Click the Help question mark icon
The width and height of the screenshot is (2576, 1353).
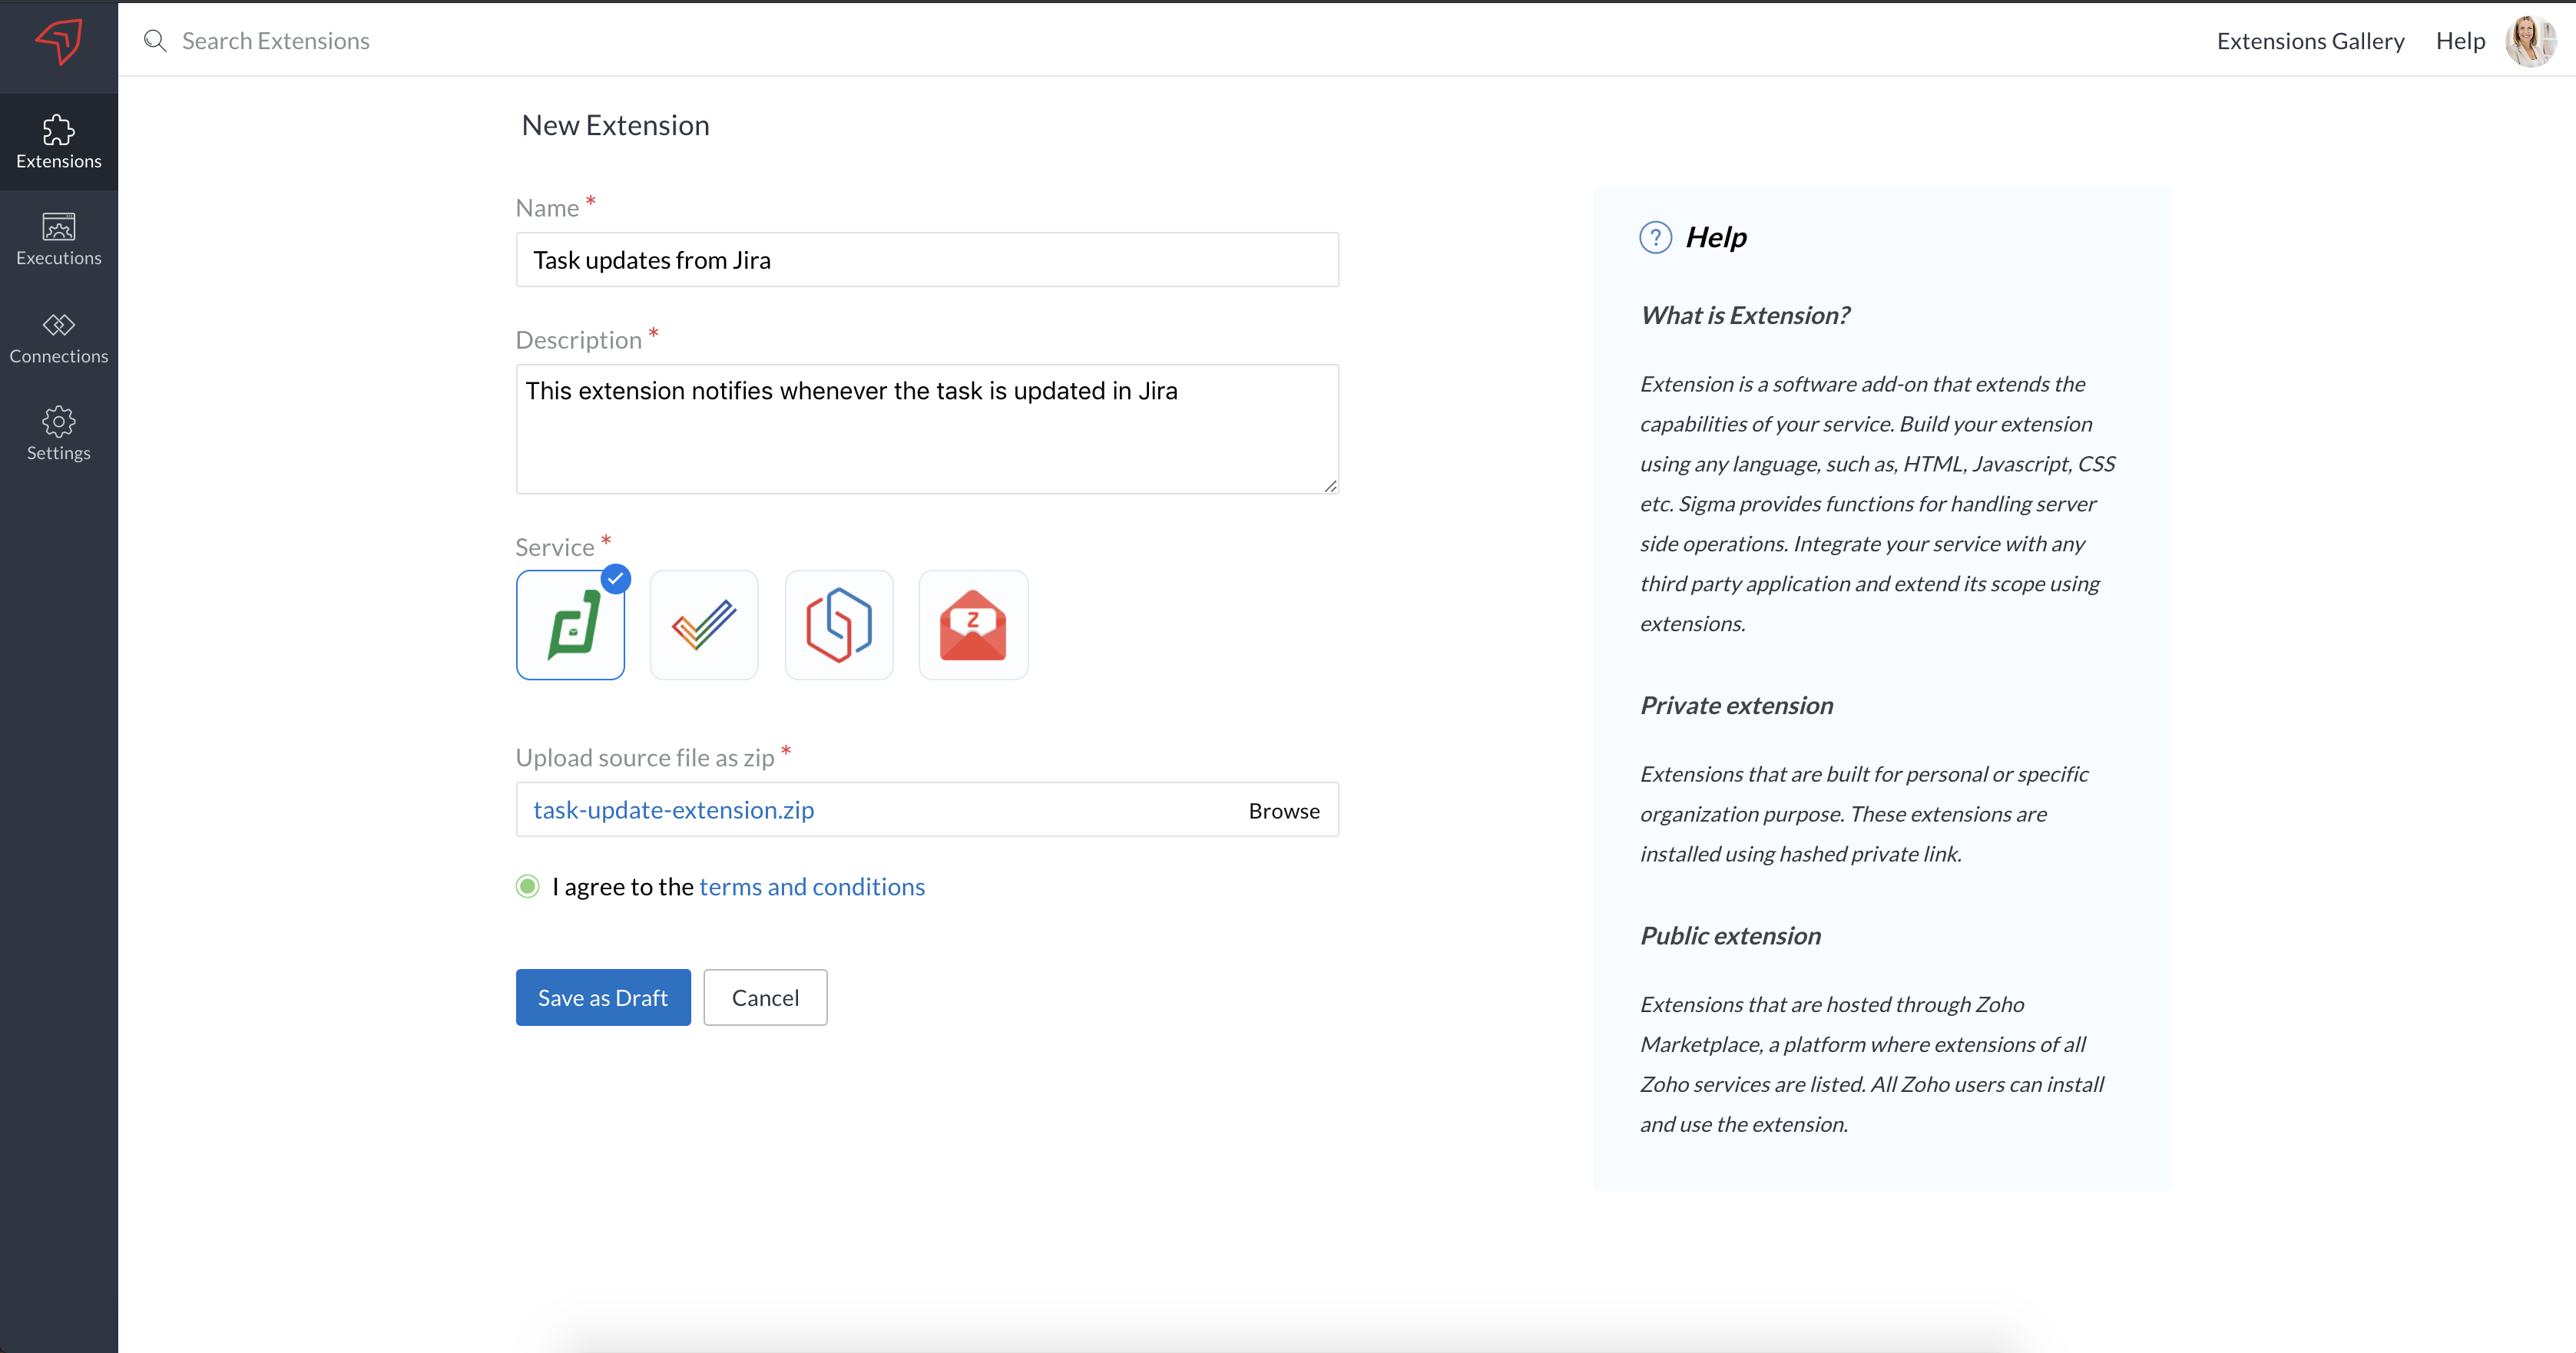[1655, 237]
